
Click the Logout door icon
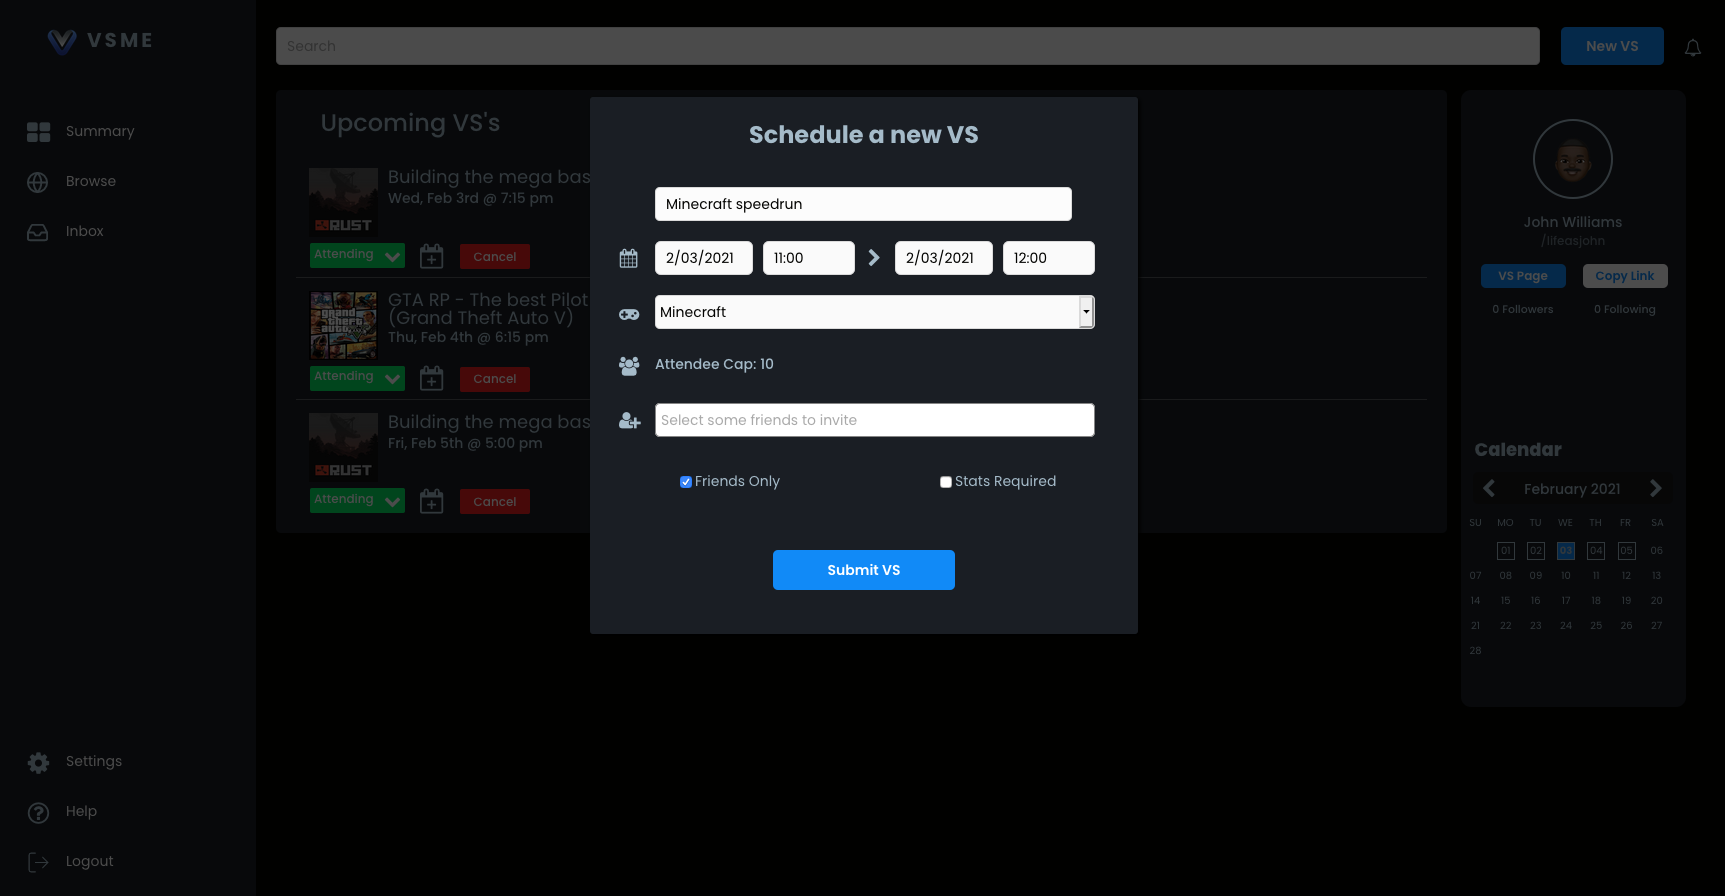(38, 862)
